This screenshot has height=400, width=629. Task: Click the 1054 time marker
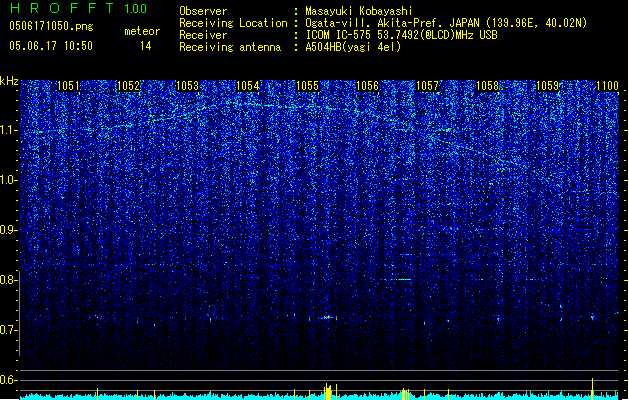pos(248,86)
